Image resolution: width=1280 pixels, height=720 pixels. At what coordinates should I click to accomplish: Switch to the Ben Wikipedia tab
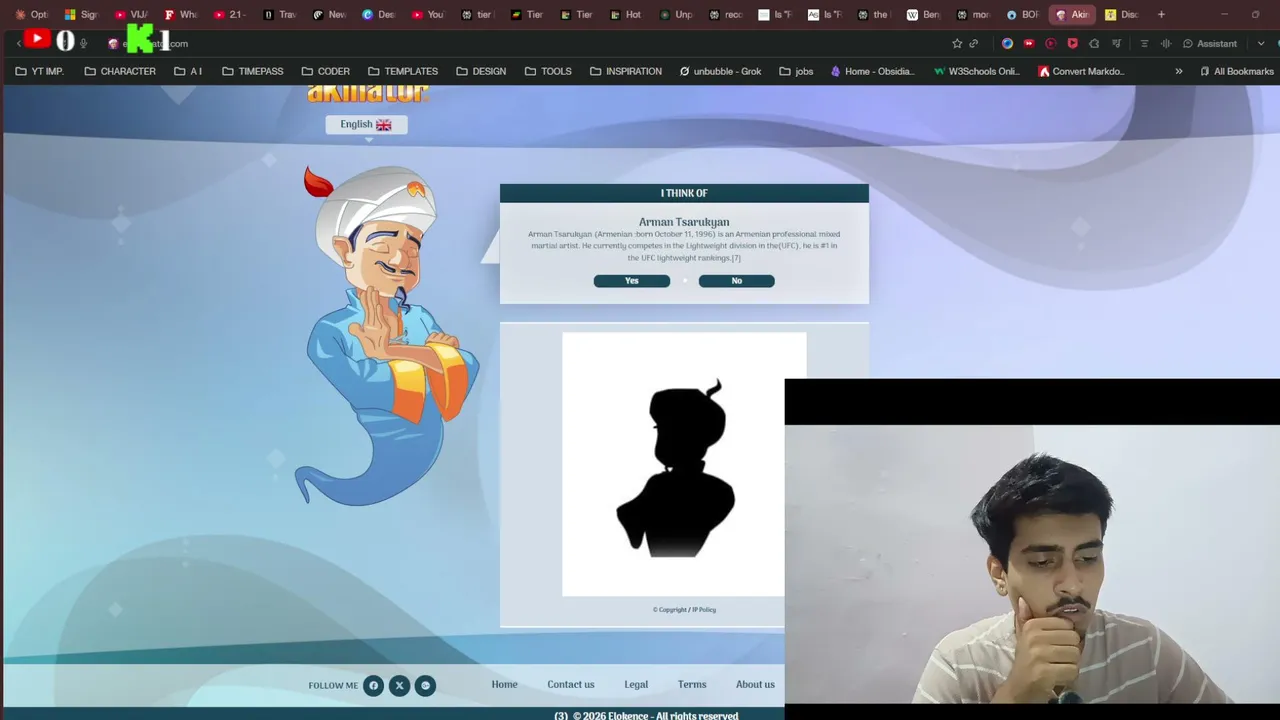click(x=925, y=15)
